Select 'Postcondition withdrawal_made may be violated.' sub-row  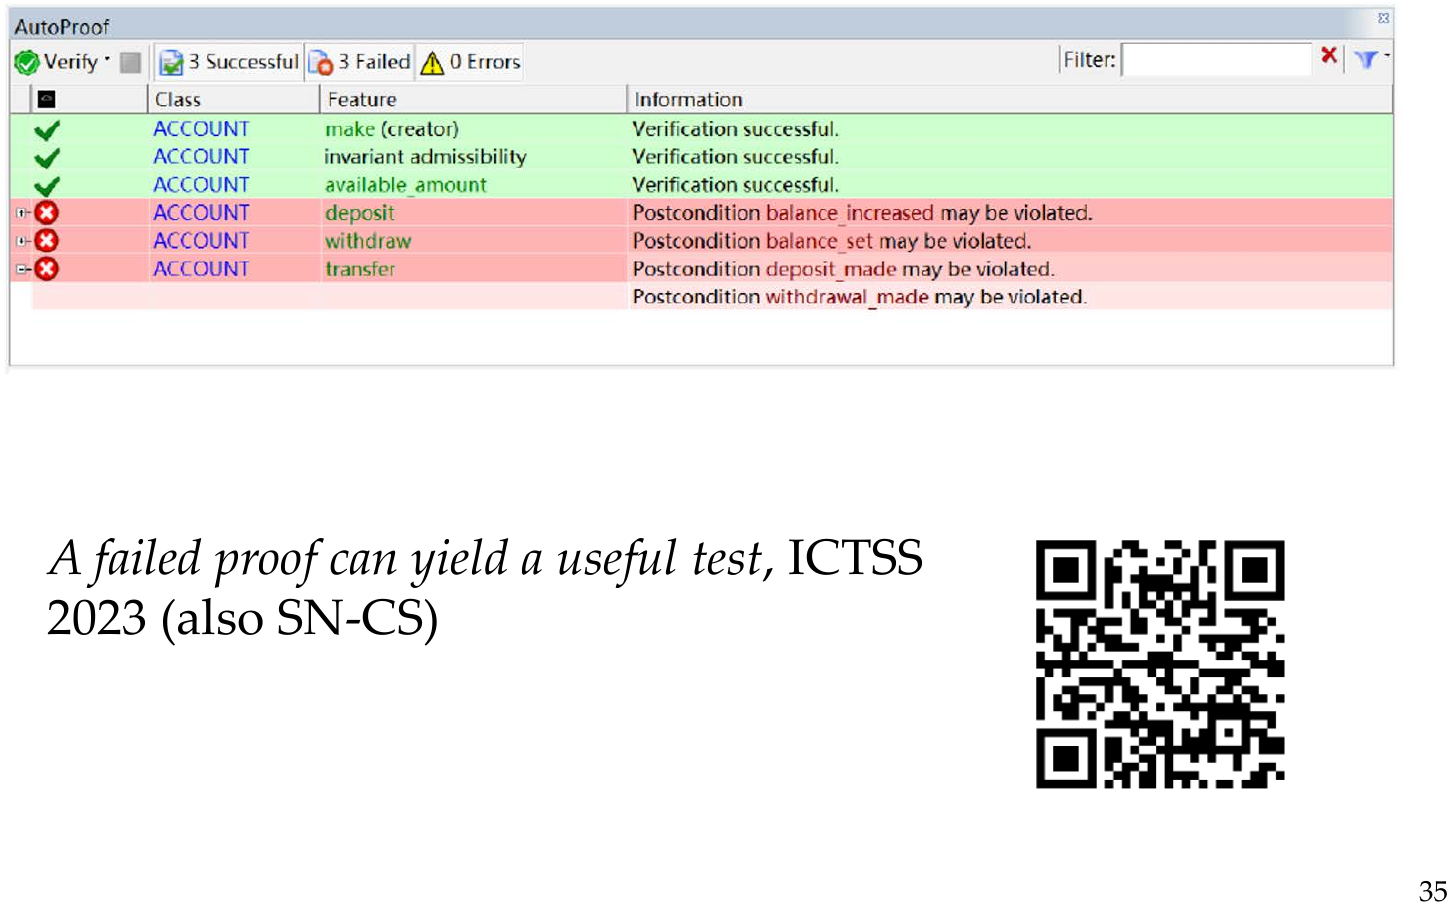[x=859, y=297]
